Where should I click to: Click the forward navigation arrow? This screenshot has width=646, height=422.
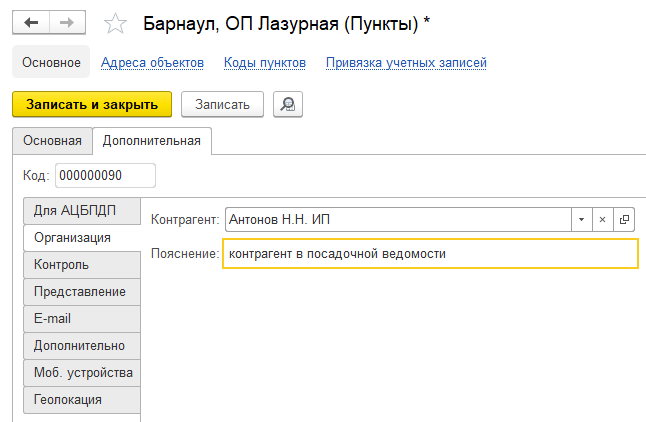(67, 22)
